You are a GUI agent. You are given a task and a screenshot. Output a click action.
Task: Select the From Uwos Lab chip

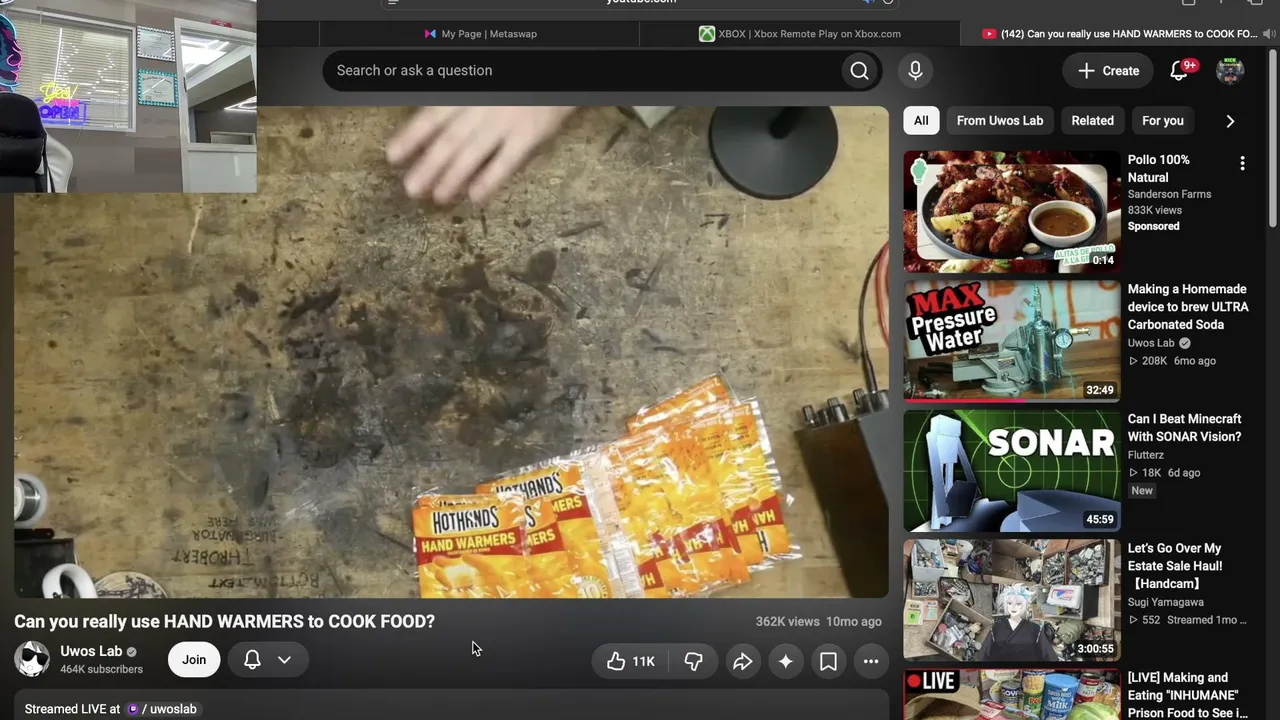[1000, 121]
